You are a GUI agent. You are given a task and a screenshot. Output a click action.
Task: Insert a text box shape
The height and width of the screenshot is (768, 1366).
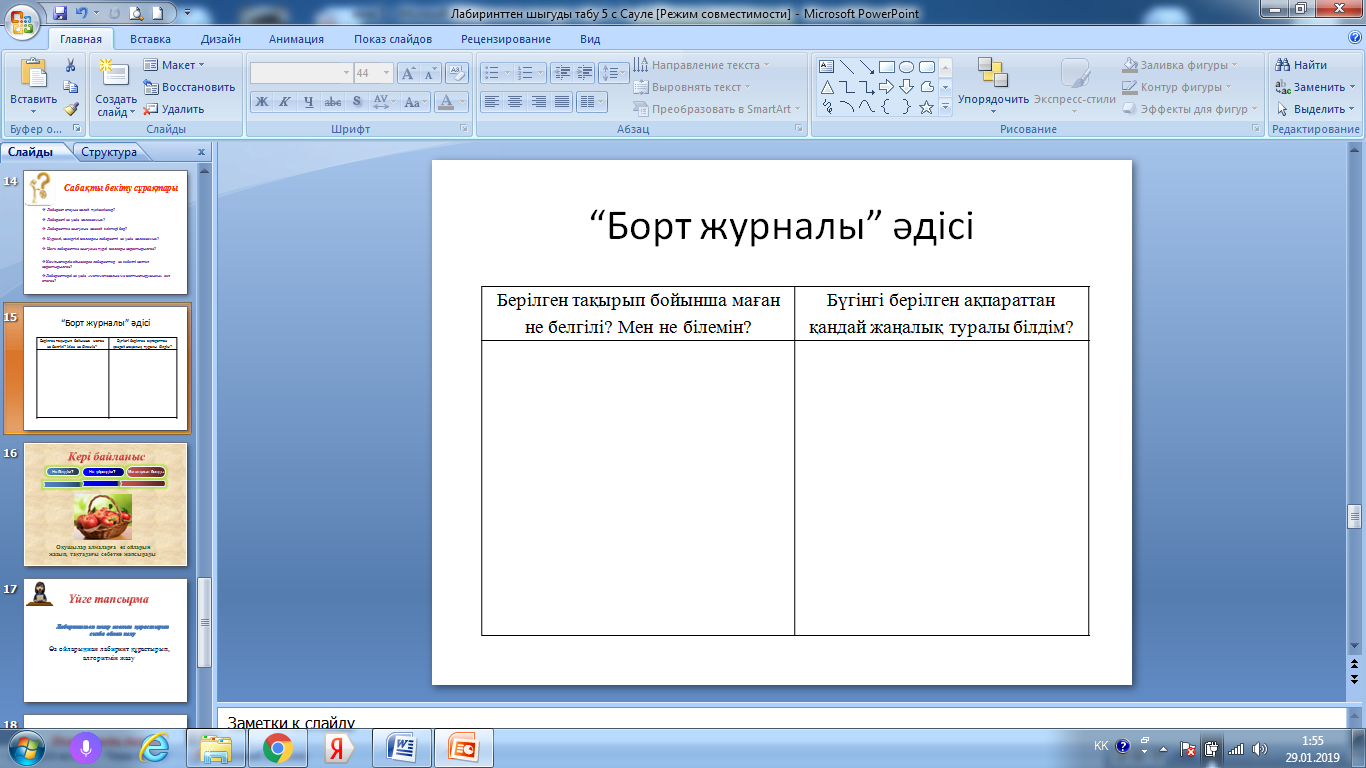coord(827,66)
